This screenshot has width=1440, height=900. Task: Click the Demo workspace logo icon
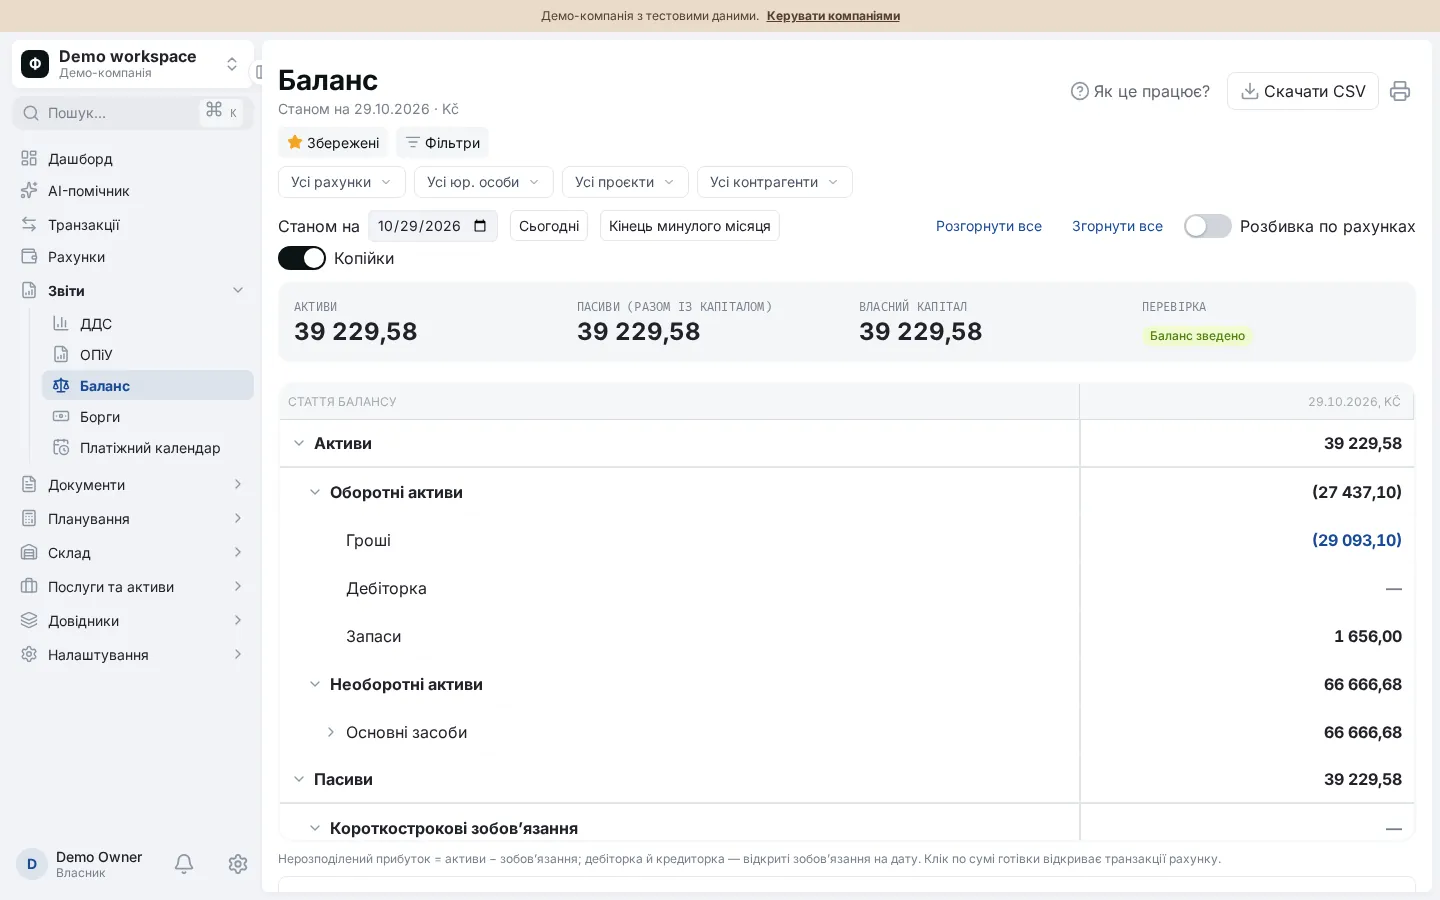point(35,64)
